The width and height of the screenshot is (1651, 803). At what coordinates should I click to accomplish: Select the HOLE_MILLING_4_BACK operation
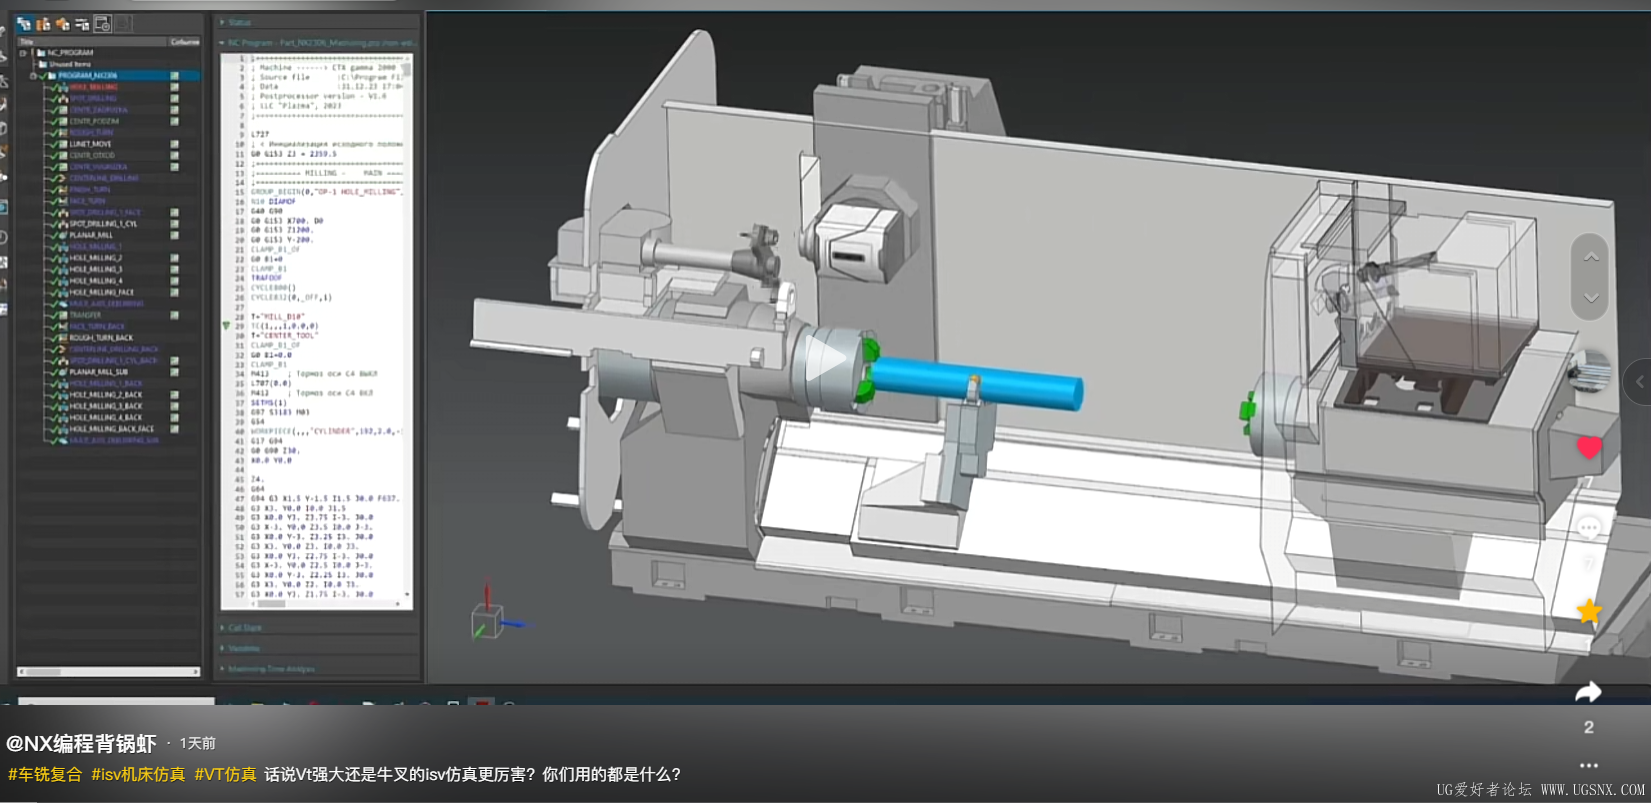(x=105, y=418)
